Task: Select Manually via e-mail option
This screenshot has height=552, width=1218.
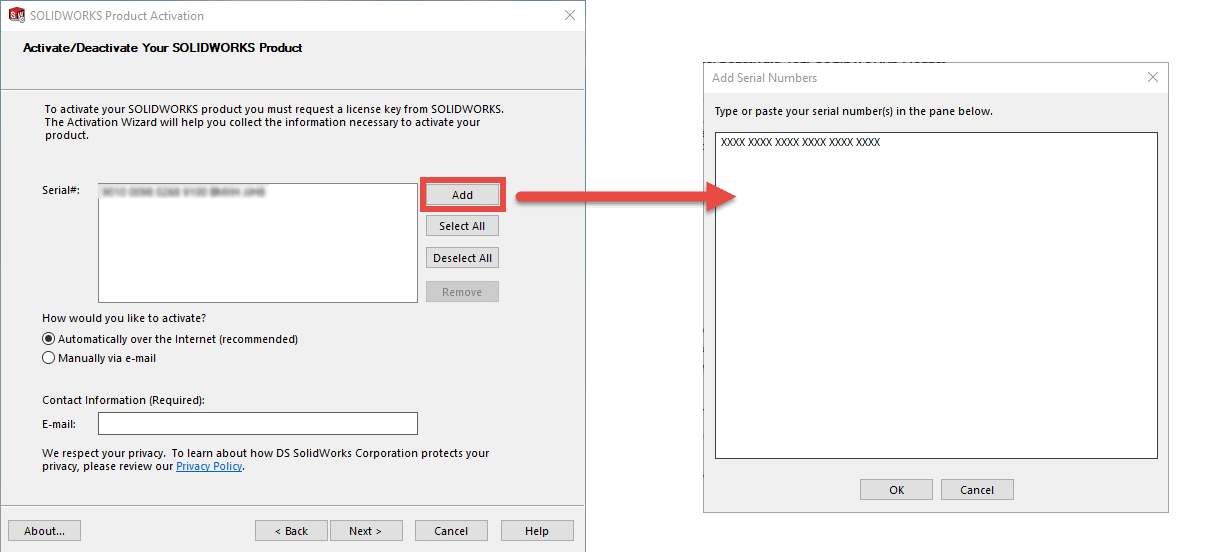Action: pyautogui.click(x=99, y=358)
